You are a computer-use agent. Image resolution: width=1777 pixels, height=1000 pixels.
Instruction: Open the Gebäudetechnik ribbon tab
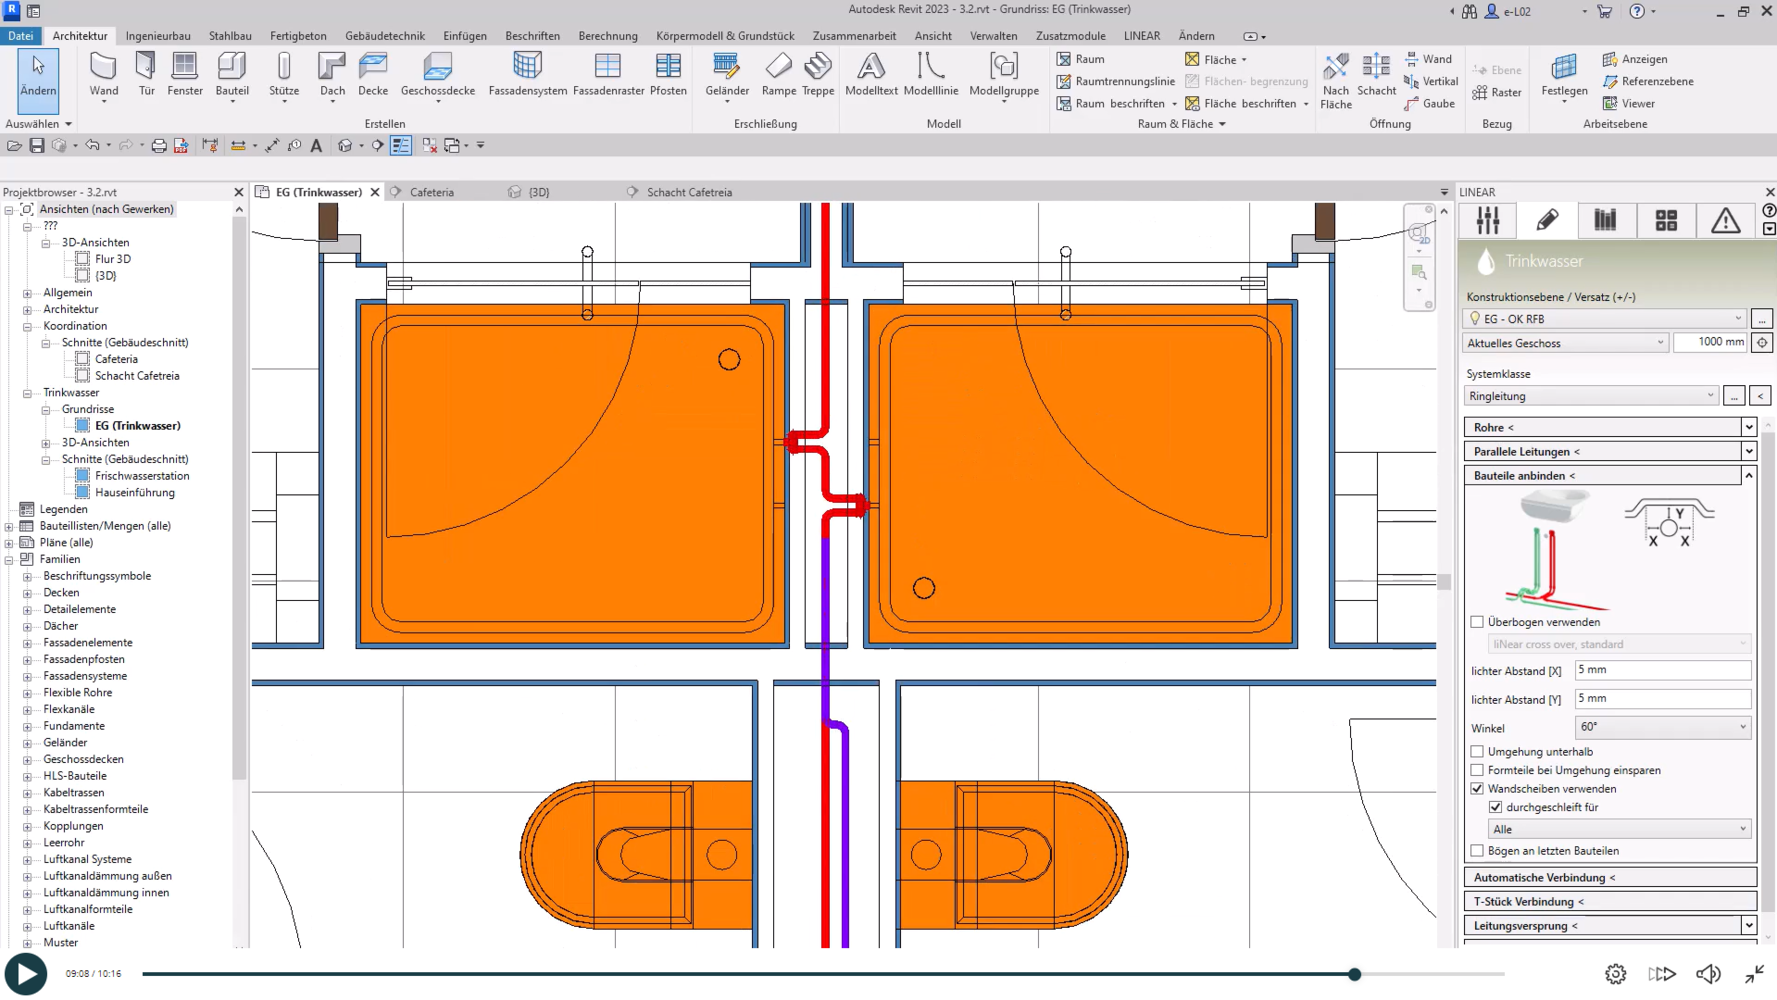click(384, 36)
